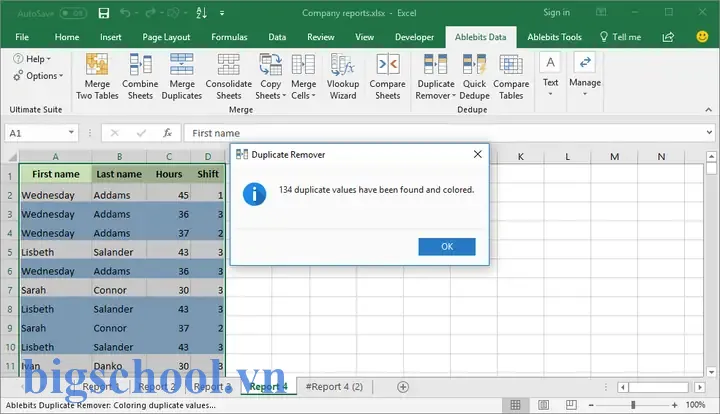Viewport: 720px width, 414px height.
Task: Switch to the Formulas tab
Action: [x=229, y=37]
